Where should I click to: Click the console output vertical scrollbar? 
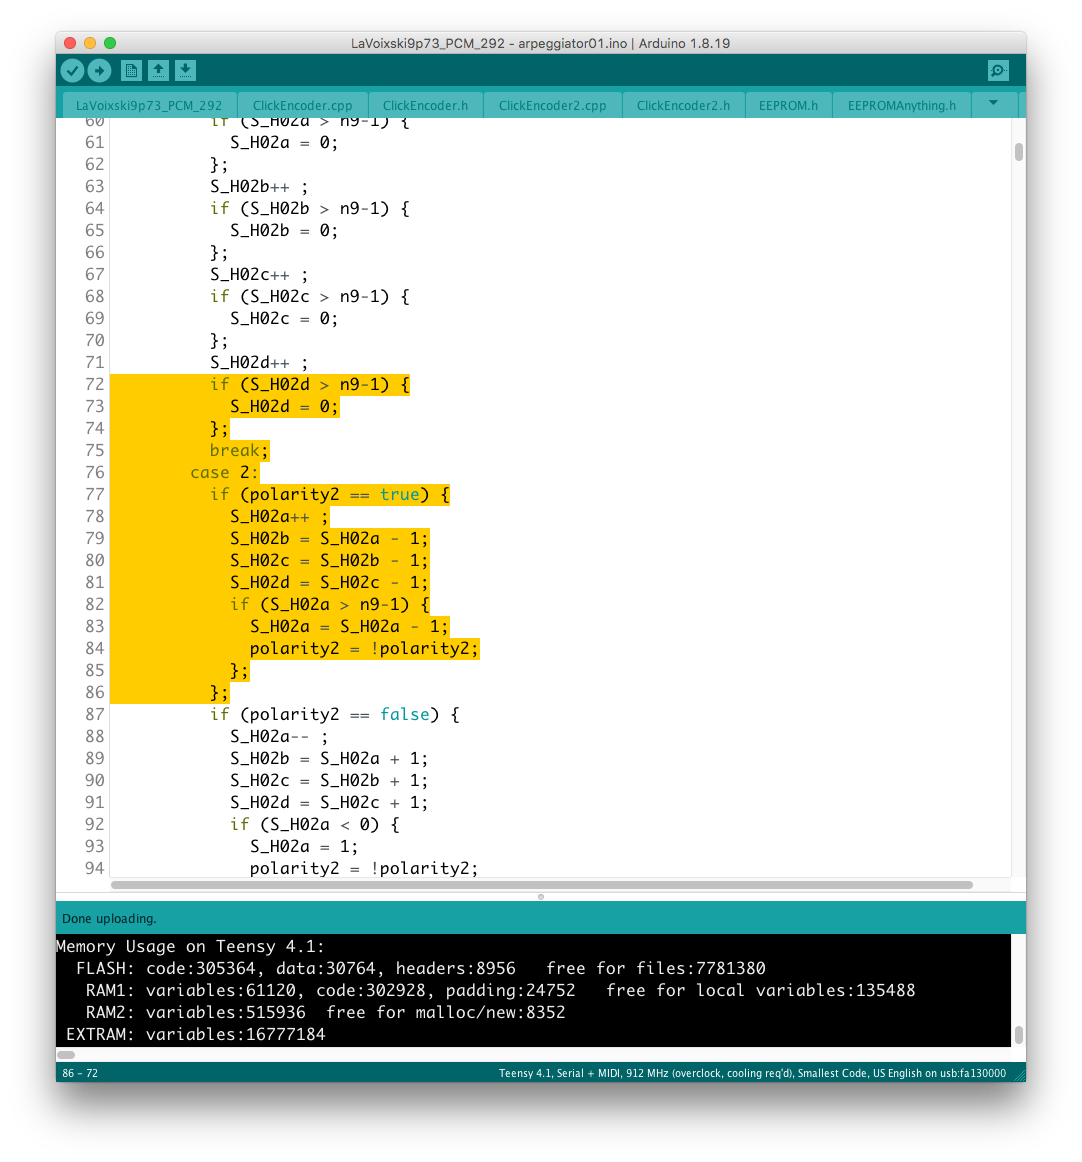point(1018,1034)
